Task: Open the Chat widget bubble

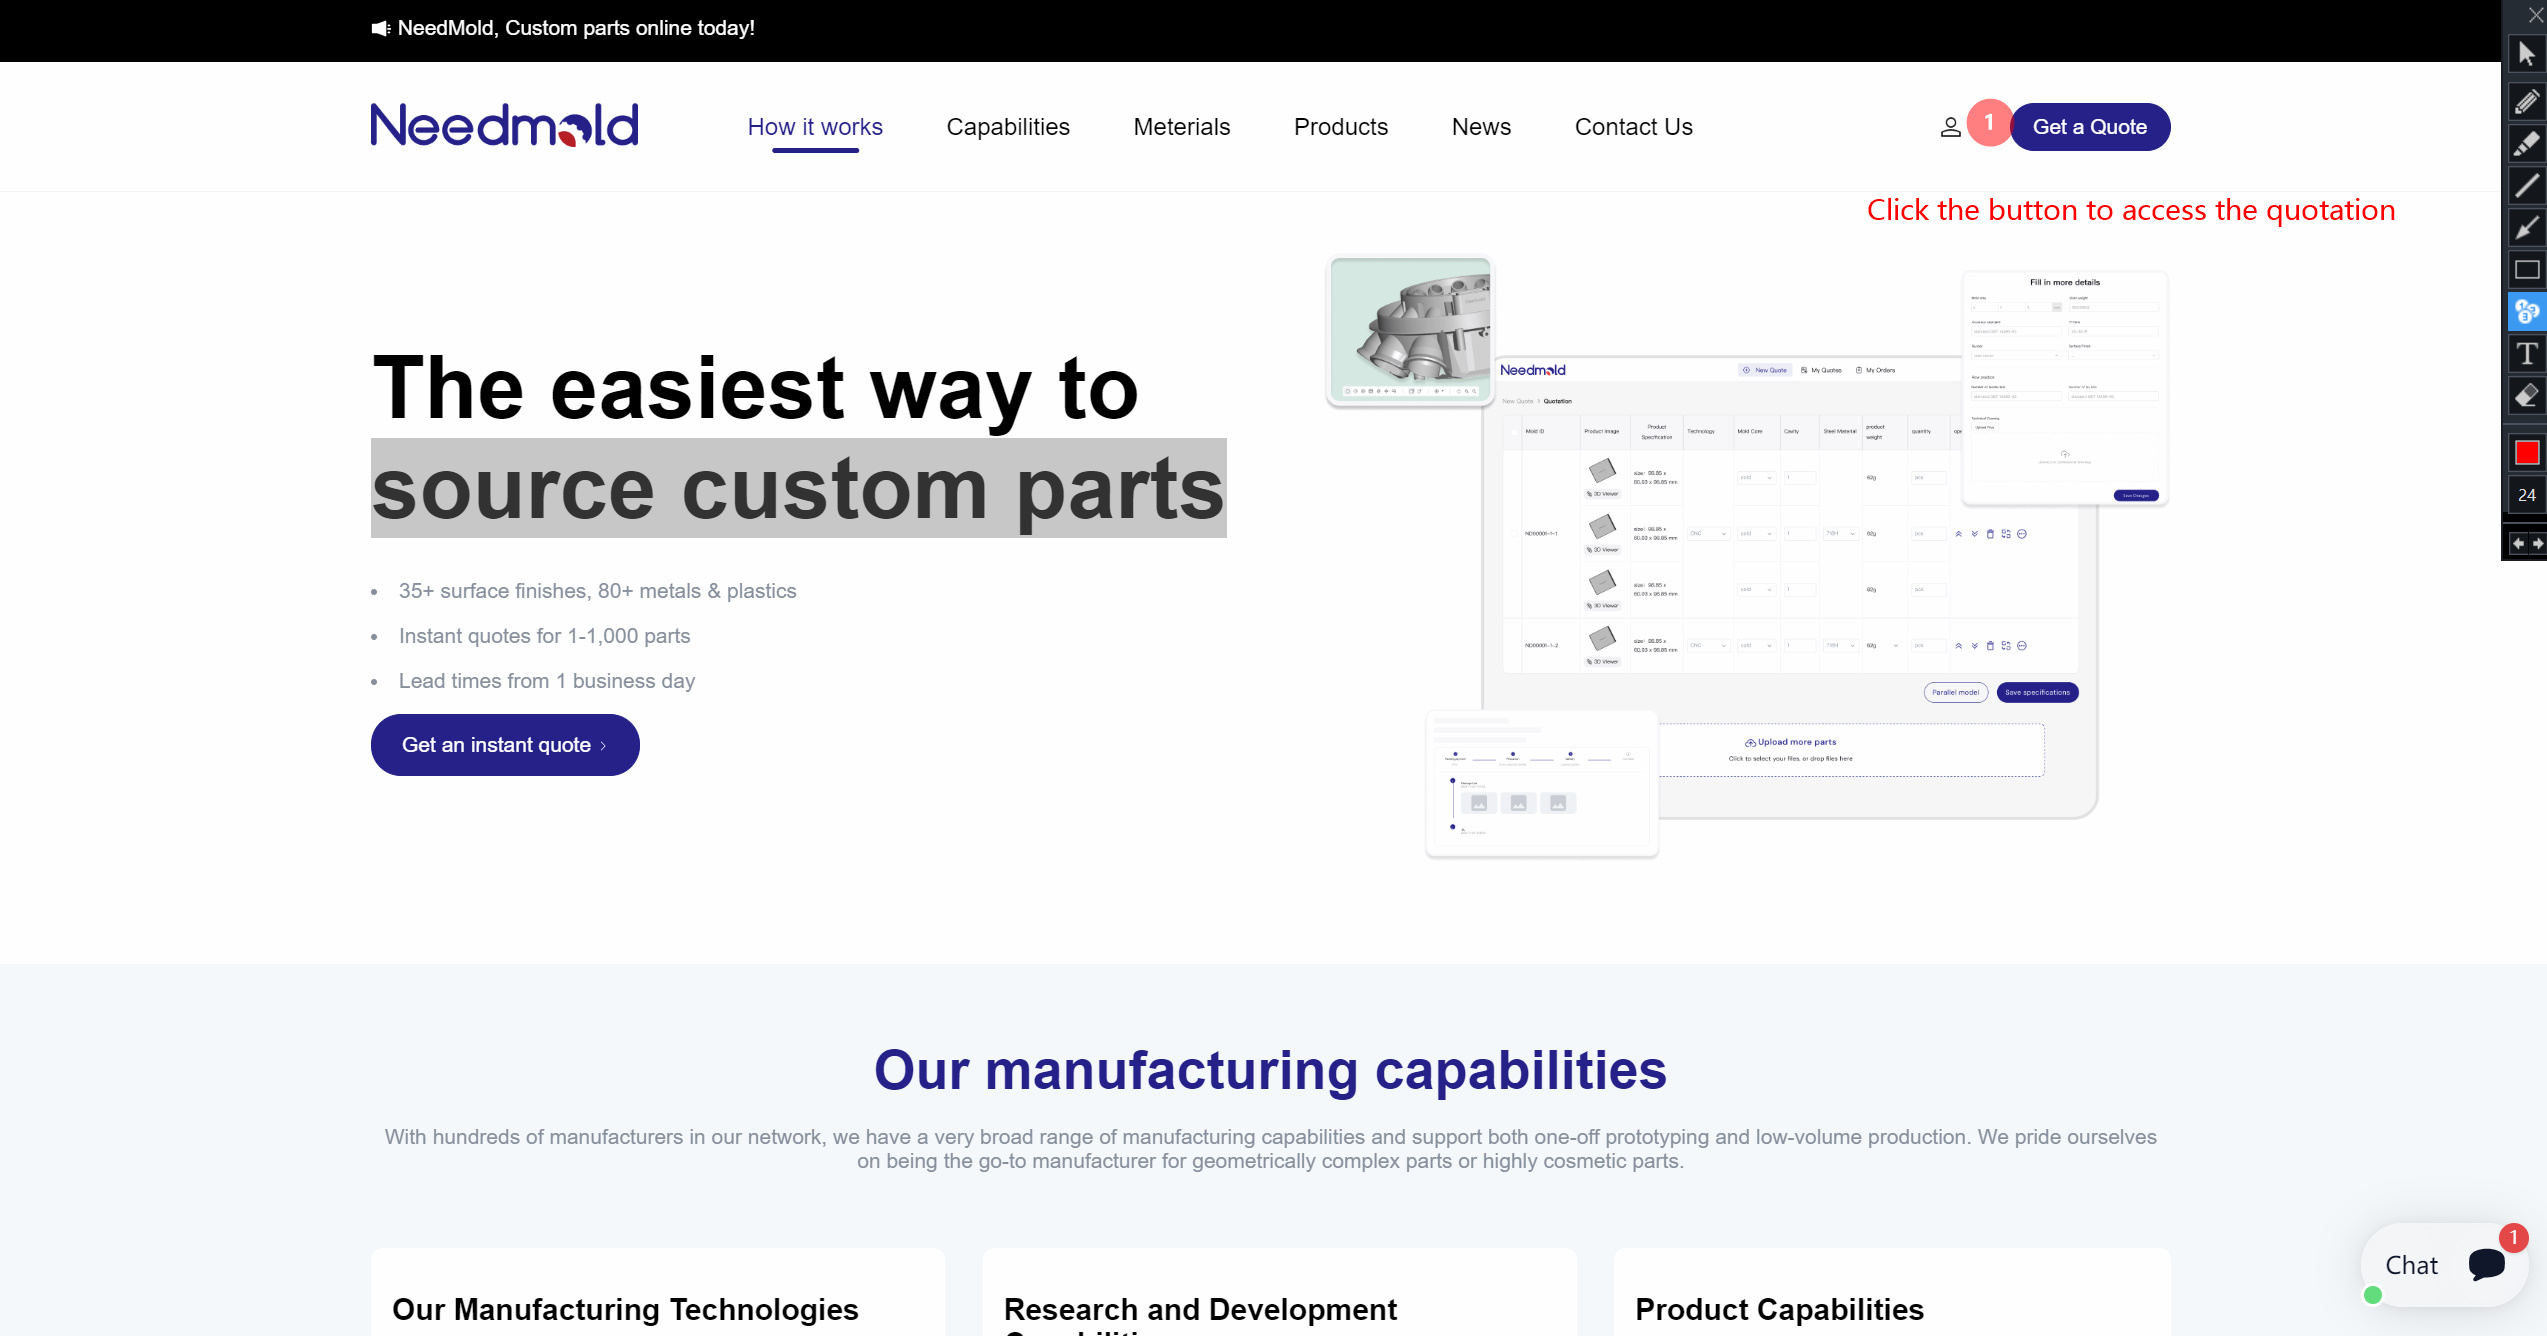Action: (2445, 1265)
